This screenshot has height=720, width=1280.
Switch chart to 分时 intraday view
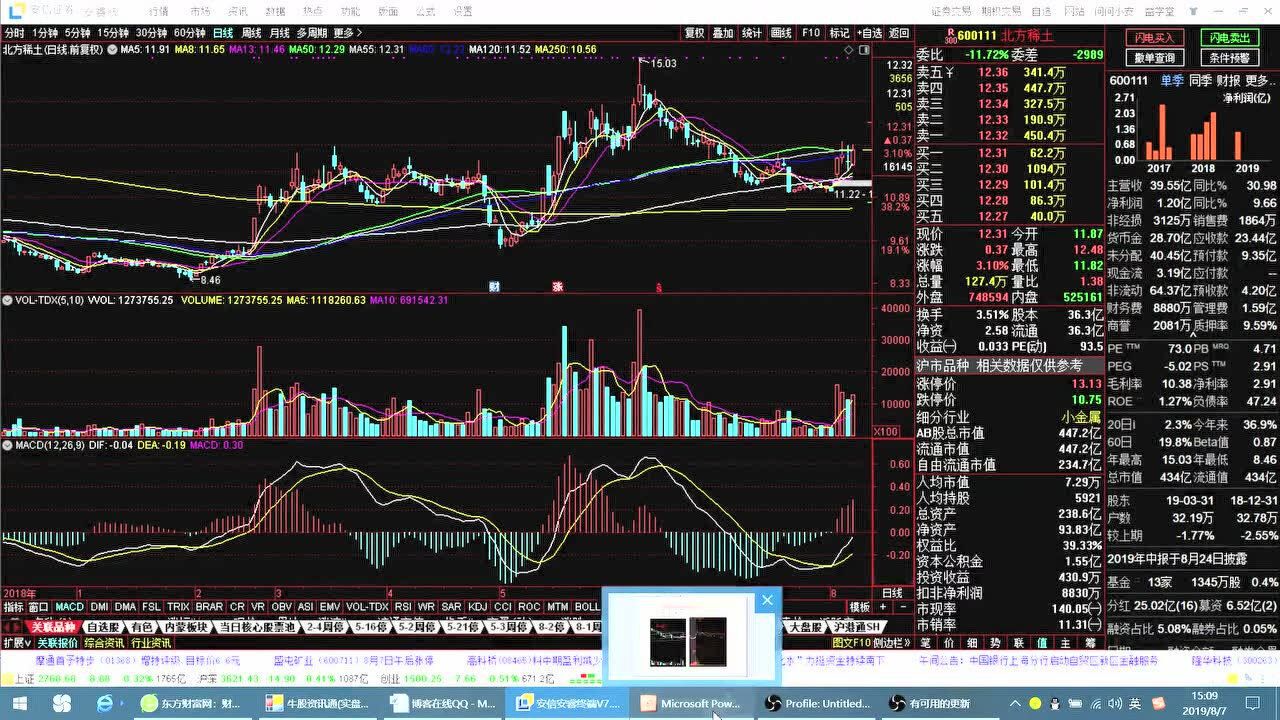tap(14, 33)
